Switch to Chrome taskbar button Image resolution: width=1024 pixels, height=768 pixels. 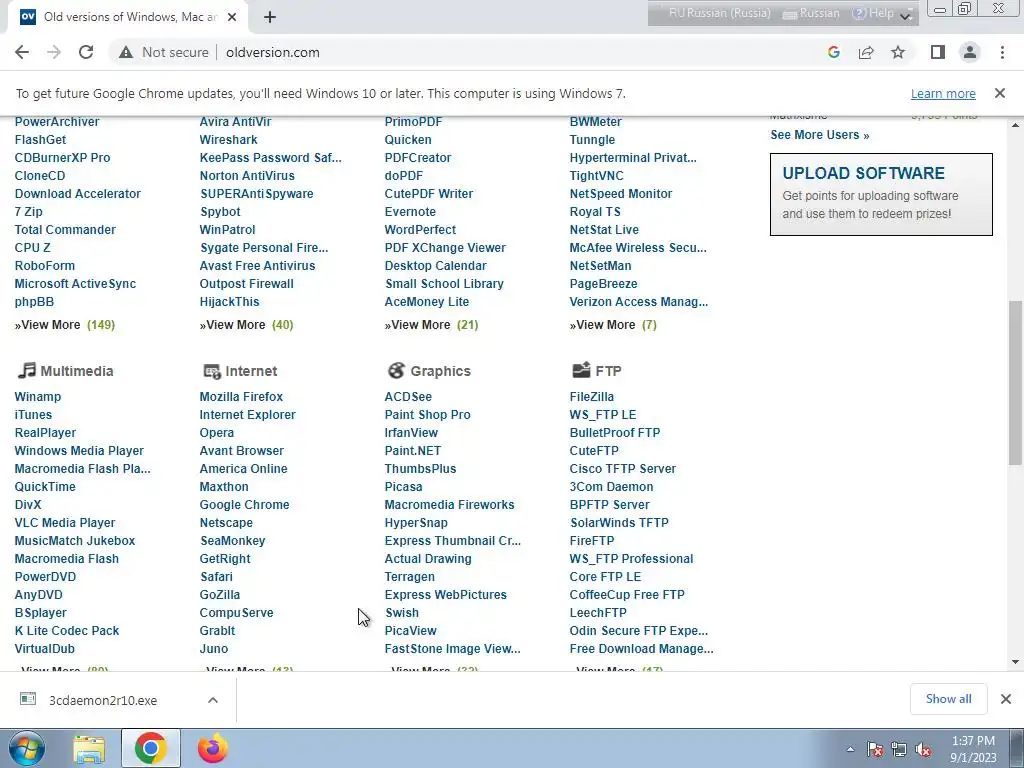tap(151, 748)
